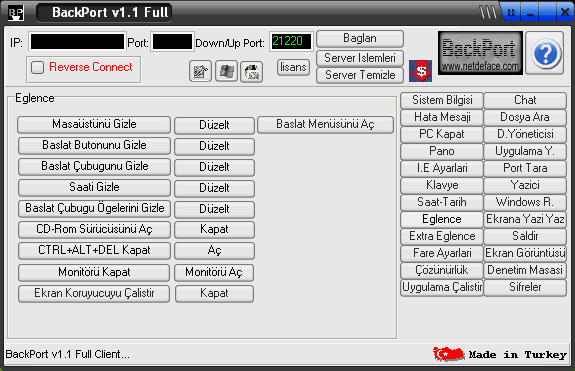Click the IP address input field
575x371 pixels.
(x=77, y=42)
